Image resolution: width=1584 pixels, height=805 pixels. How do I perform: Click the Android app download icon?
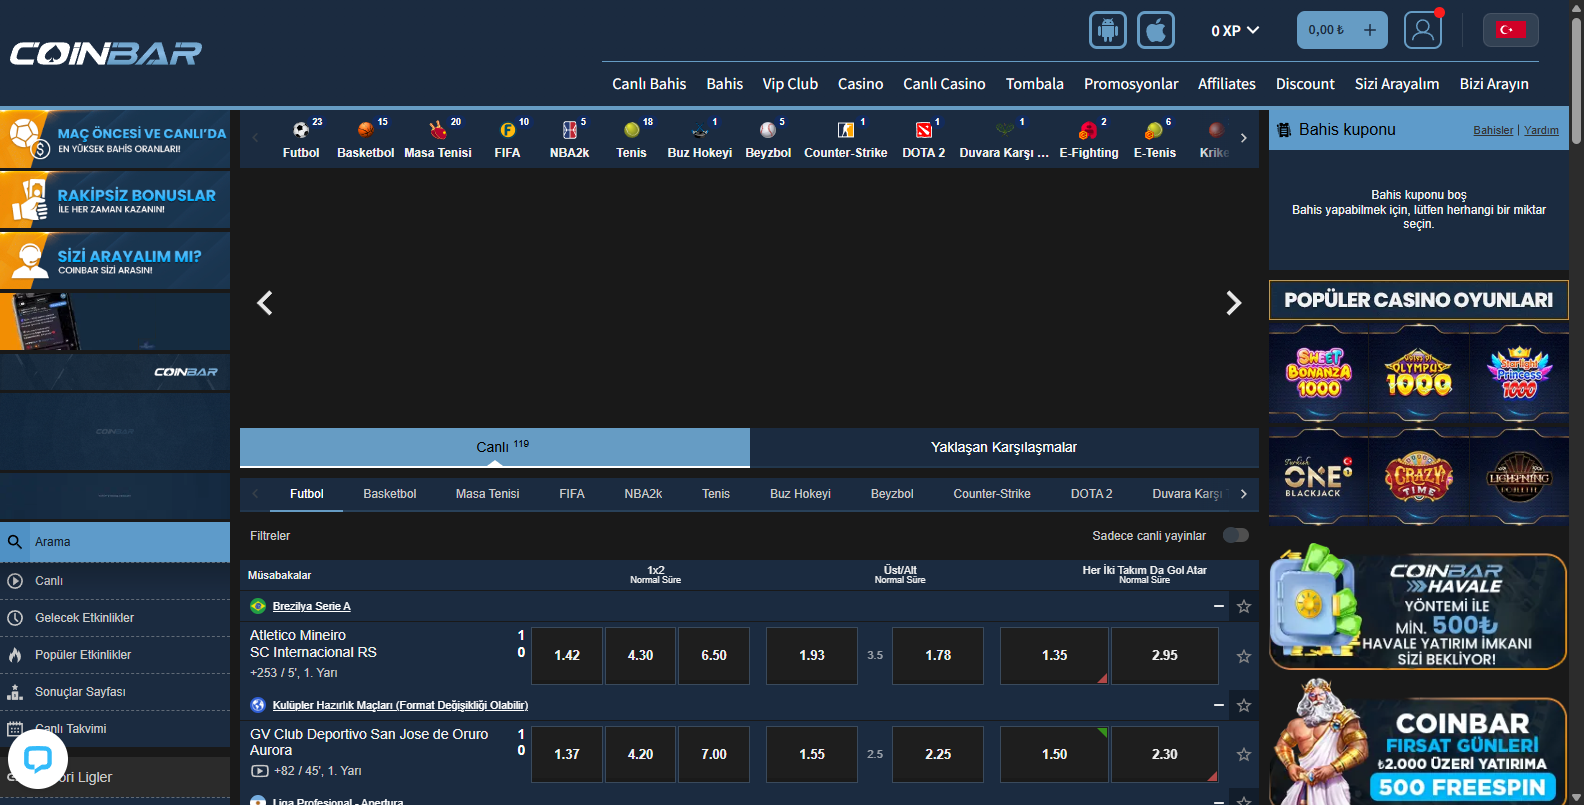coord(1107,30)
